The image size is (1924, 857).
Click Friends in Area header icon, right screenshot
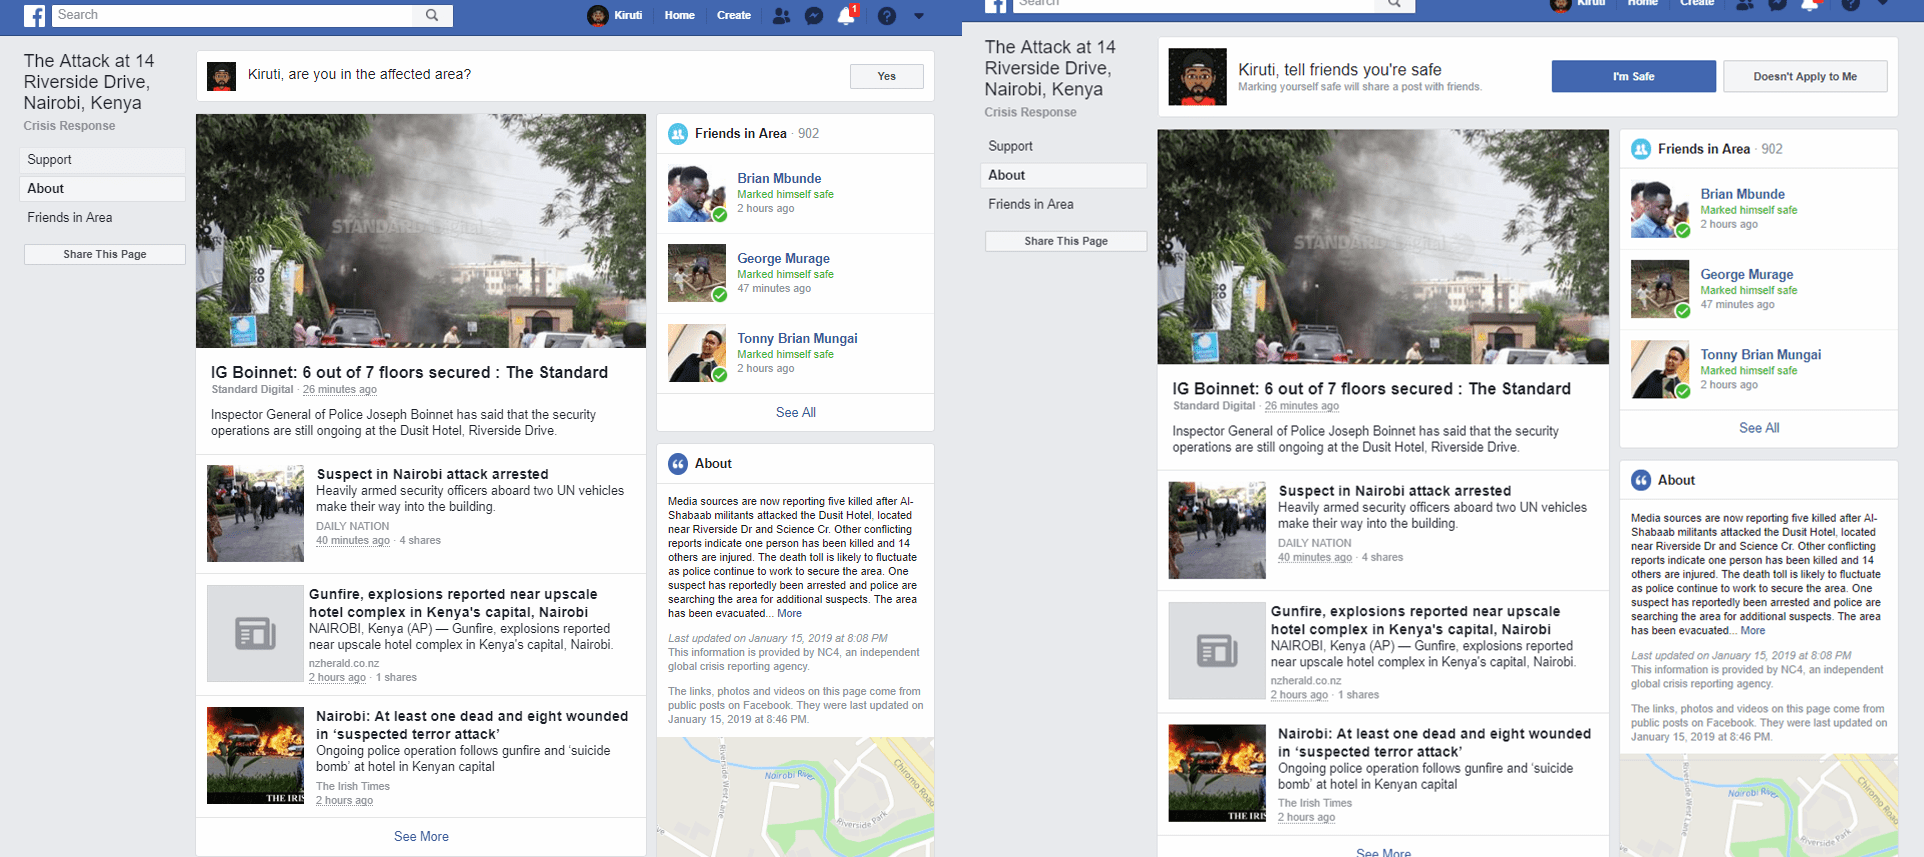1641,149
